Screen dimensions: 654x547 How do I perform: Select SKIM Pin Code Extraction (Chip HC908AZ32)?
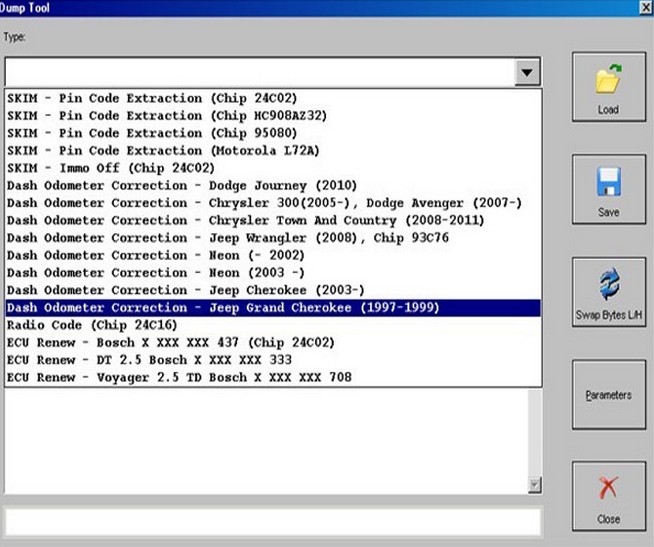(x=273, y=116)
